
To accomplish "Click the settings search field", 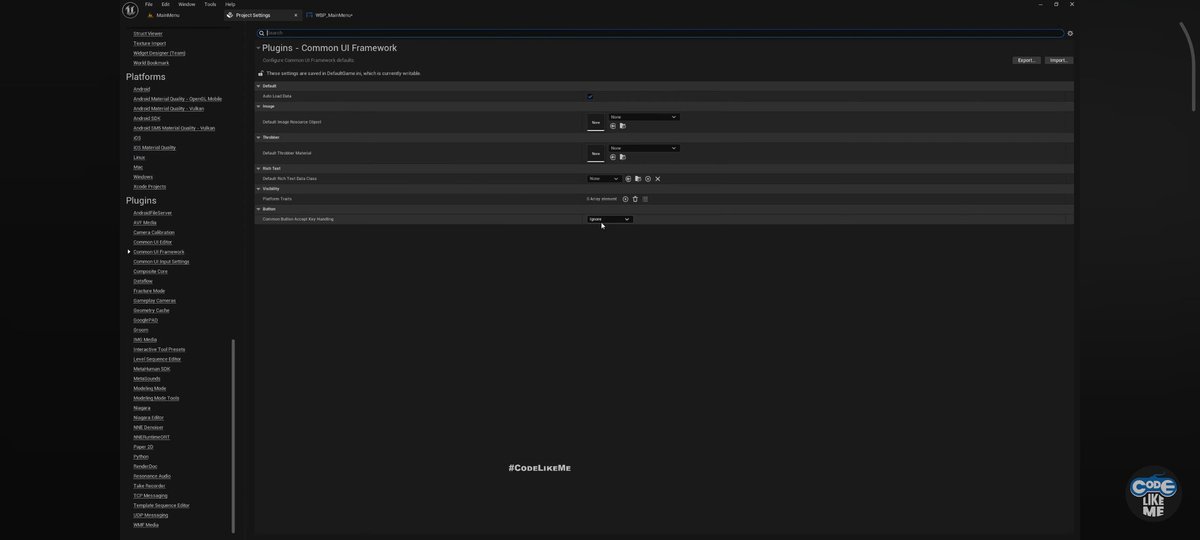I will coord(660,33).
